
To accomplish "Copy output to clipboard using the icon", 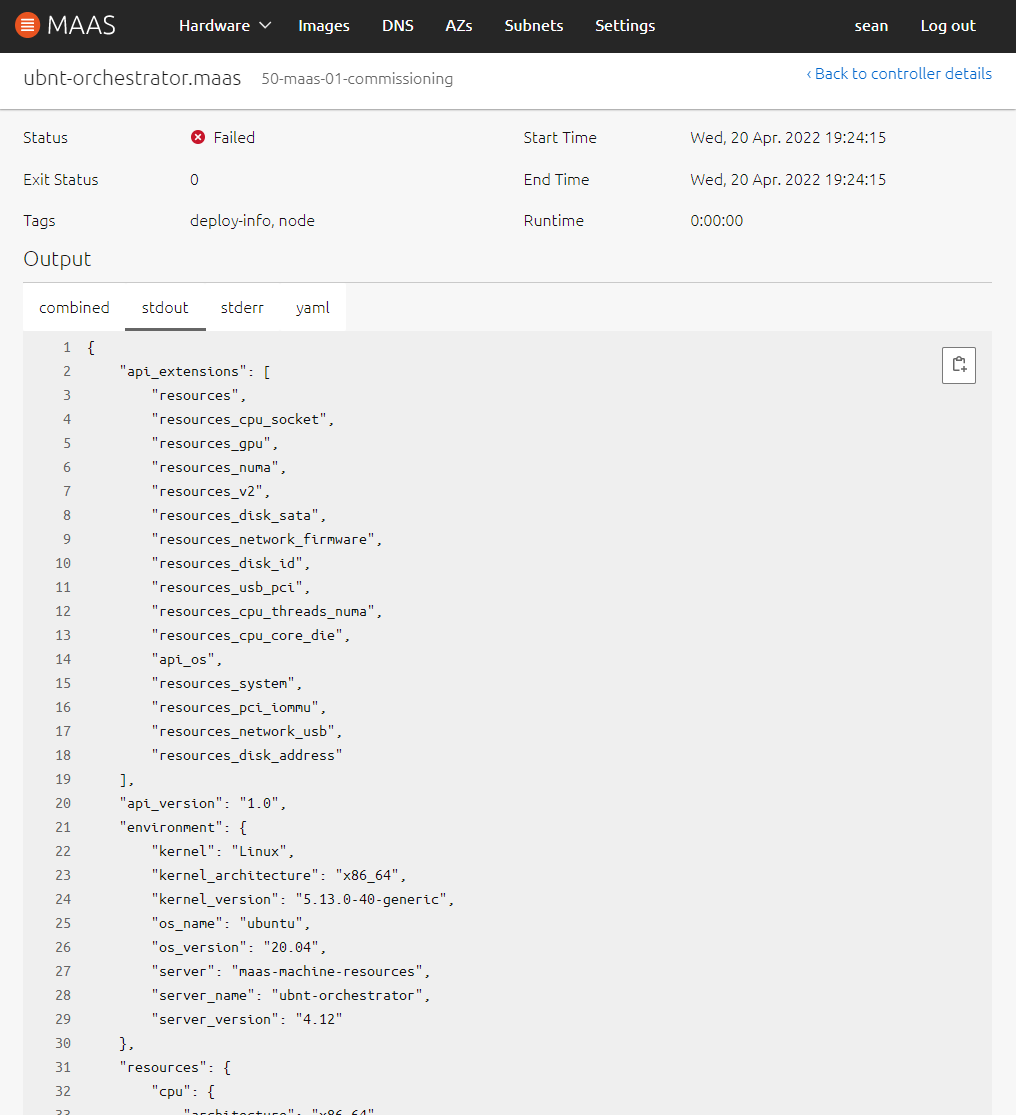I will click(x=958, y=365).
